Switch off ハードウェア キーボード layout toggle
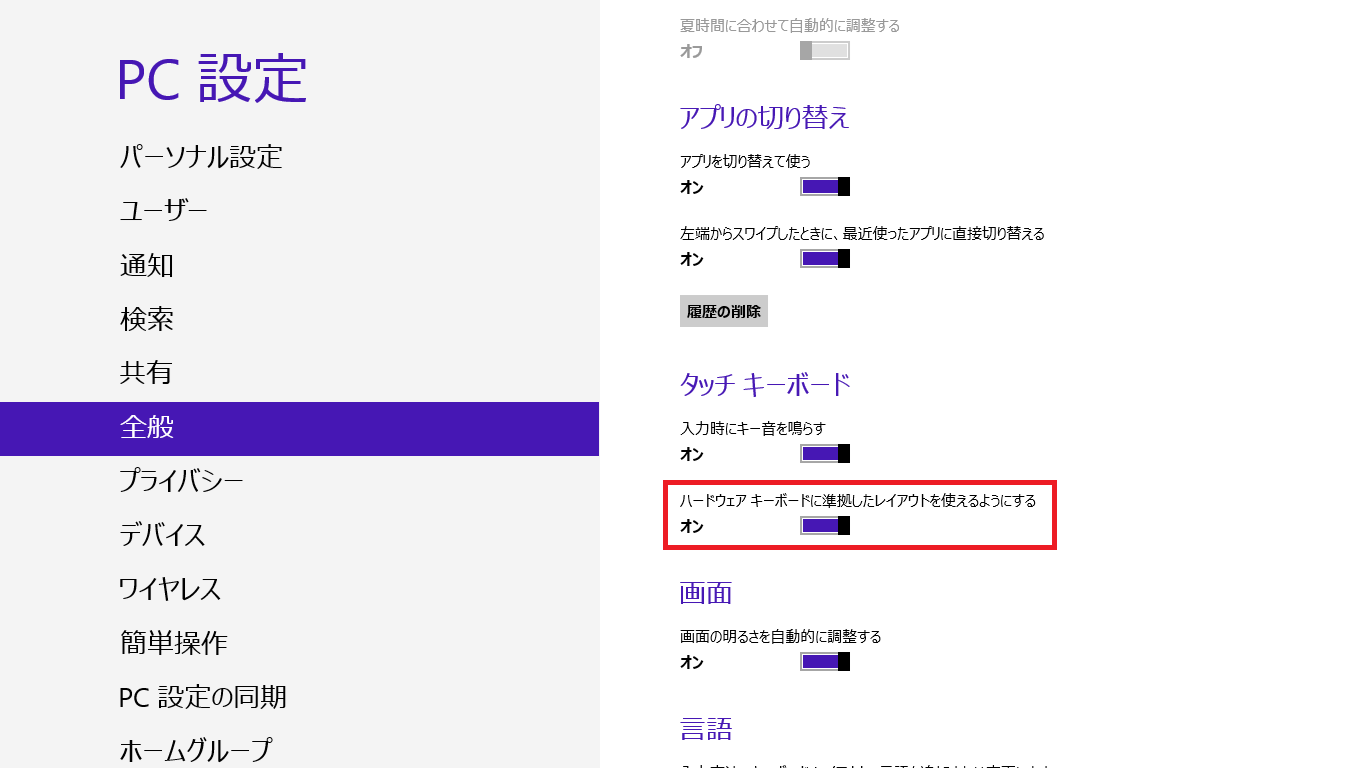The image size is (1366, 768). click(x=824, y=526)
